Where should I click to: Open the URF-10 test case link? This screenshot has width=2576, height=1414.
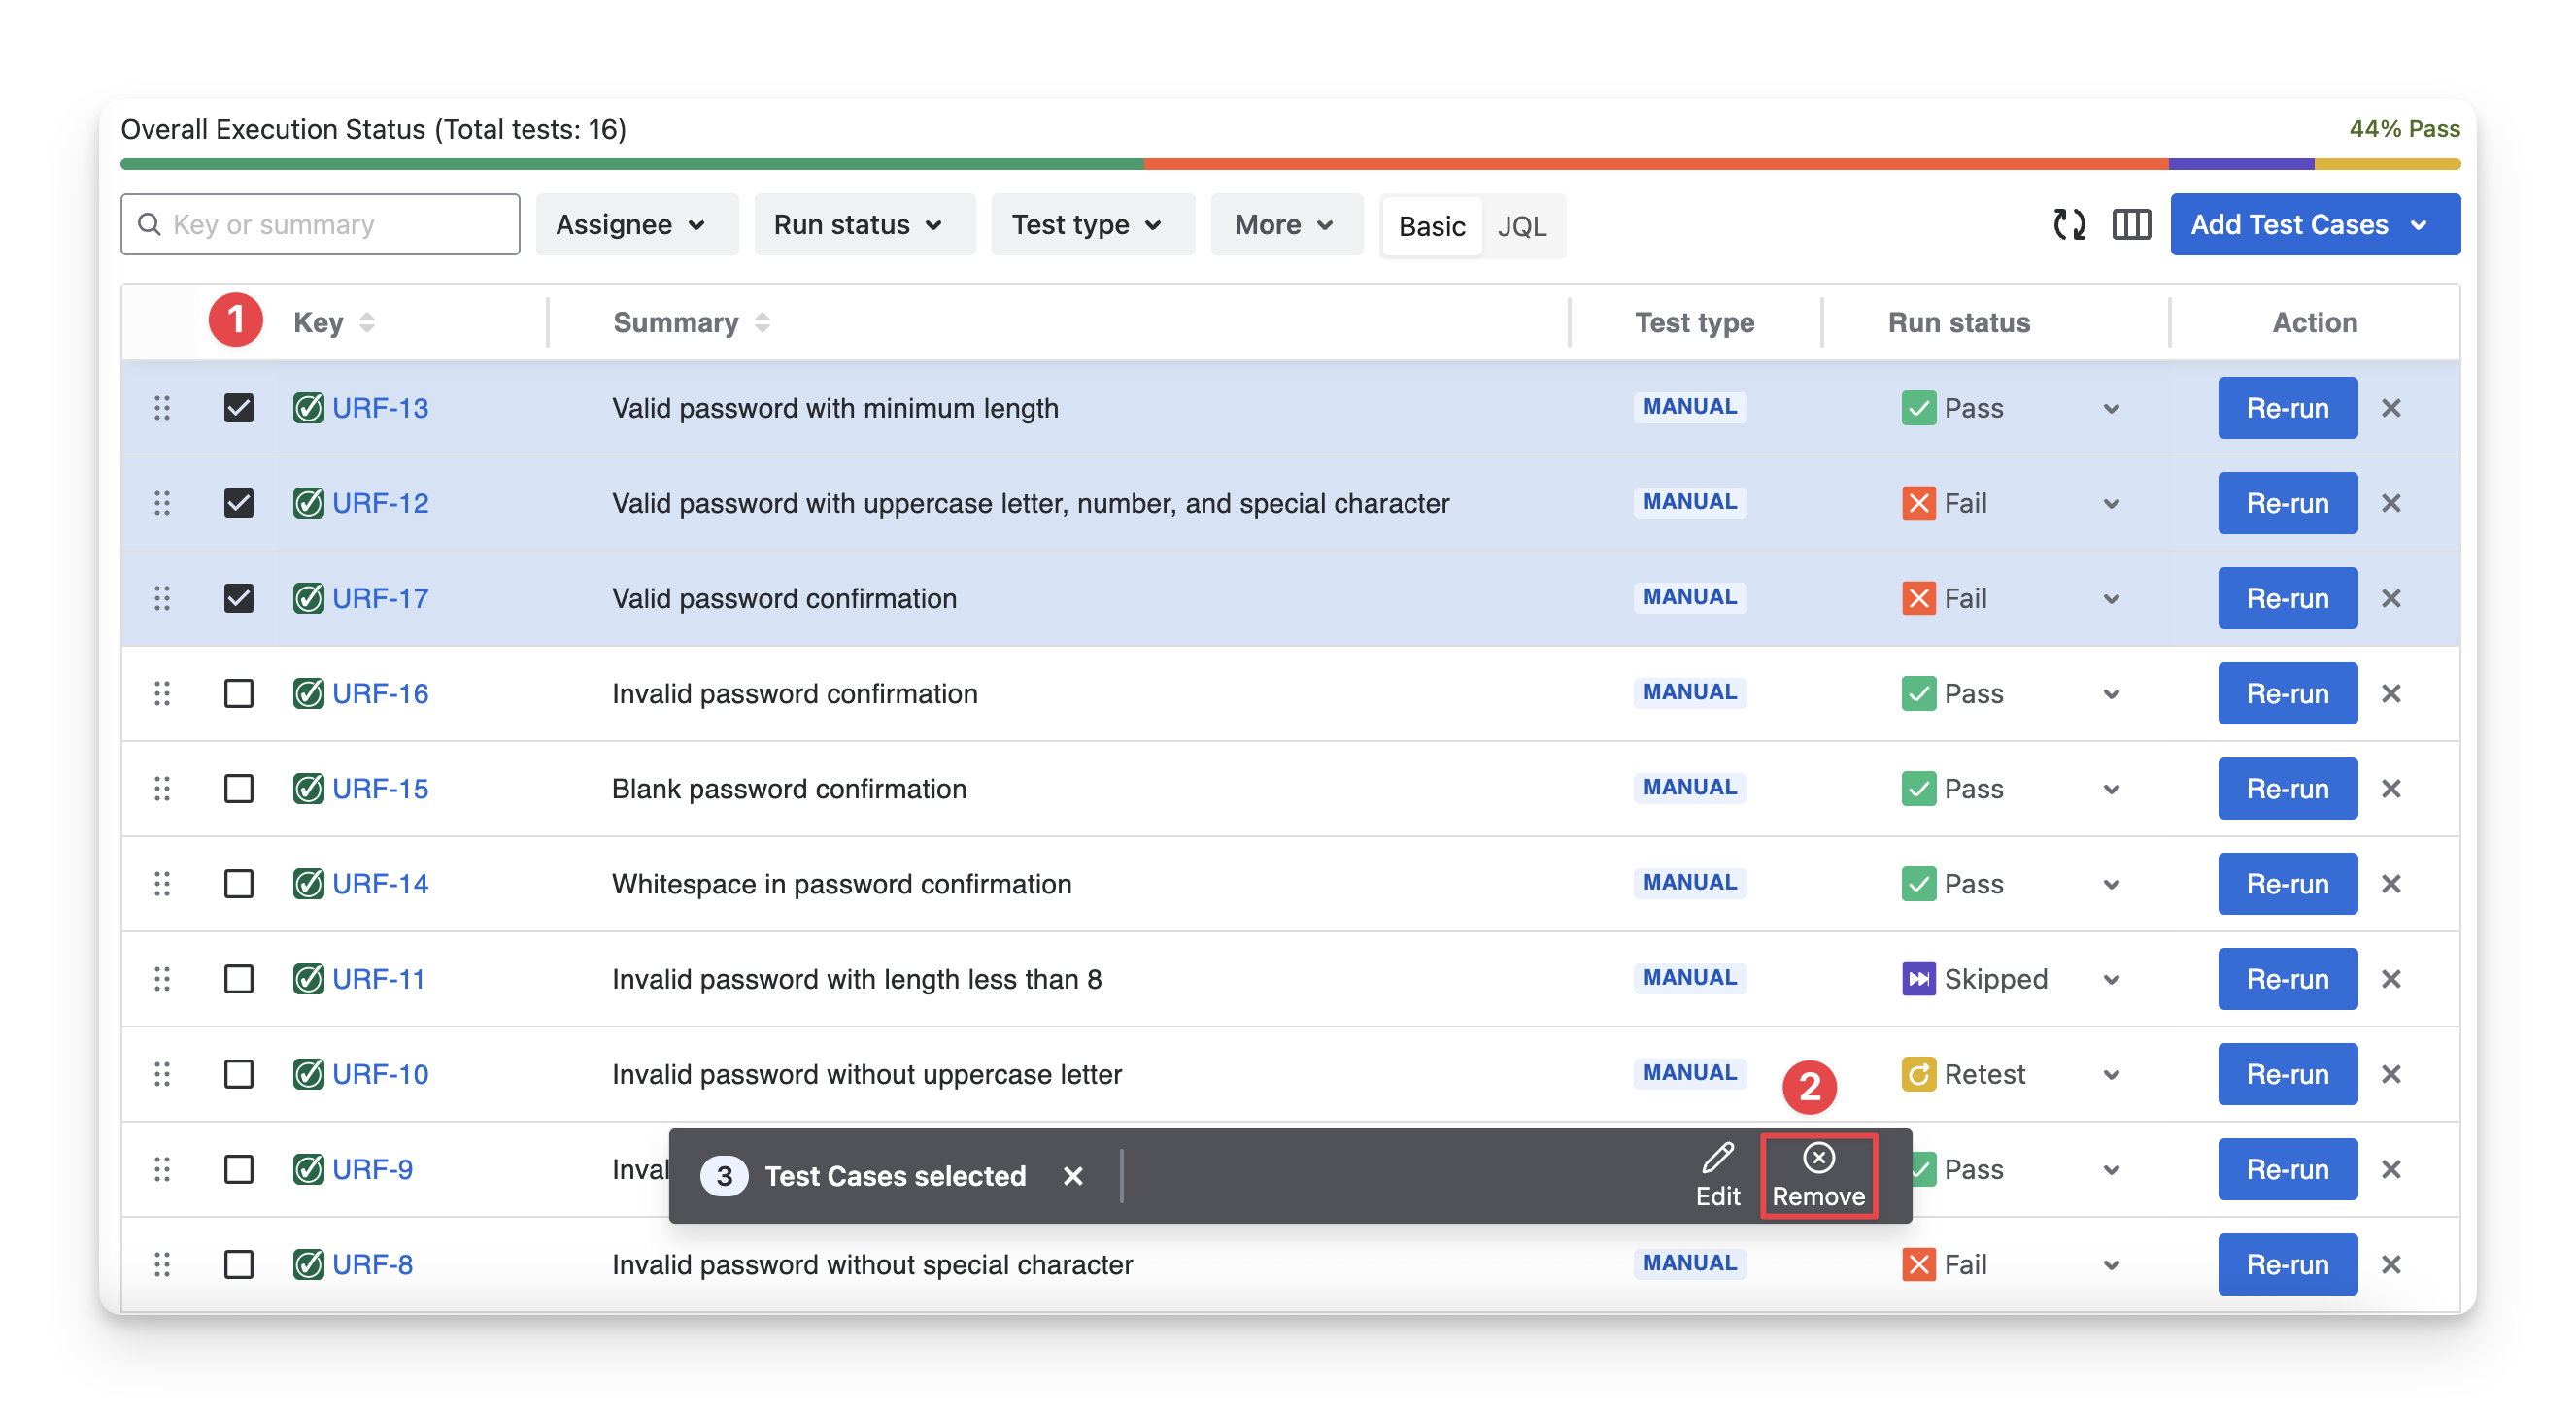(x=380, y=1073)
